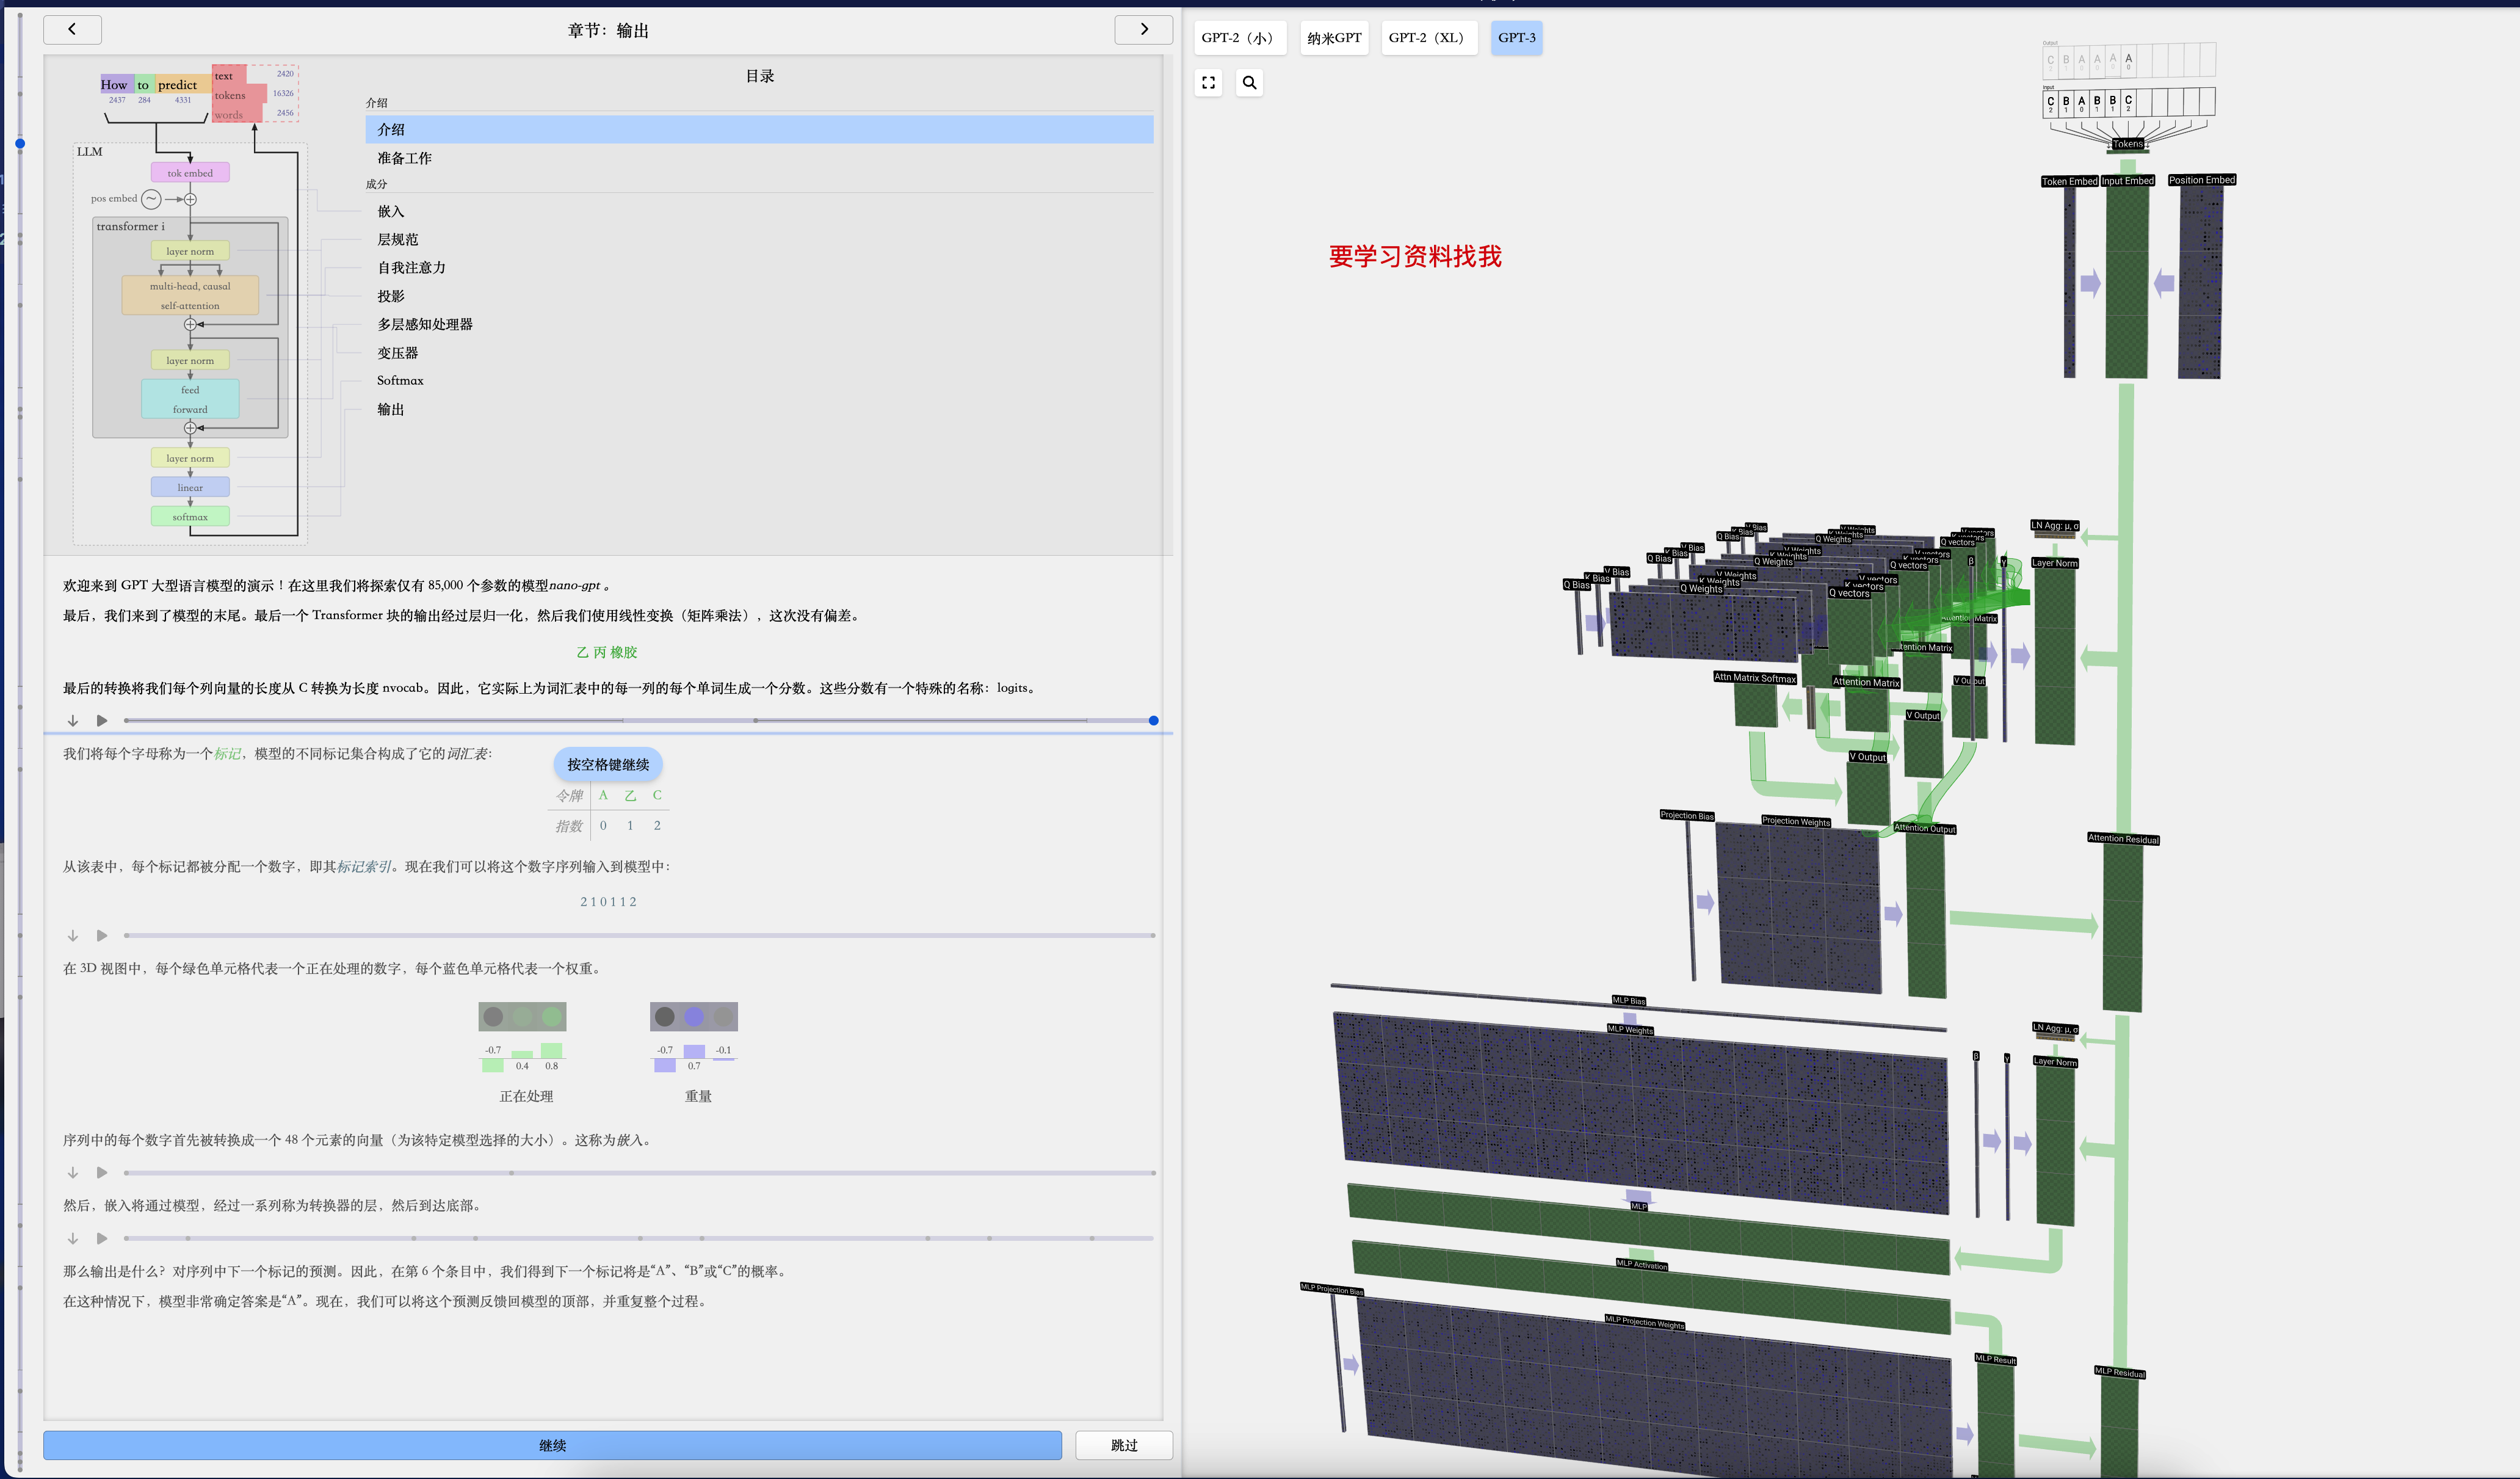The height and width of the screenshot is (1479, 2520).
Task: Play the transformer layers section timeline
Action: click(x=102, y=1238)
